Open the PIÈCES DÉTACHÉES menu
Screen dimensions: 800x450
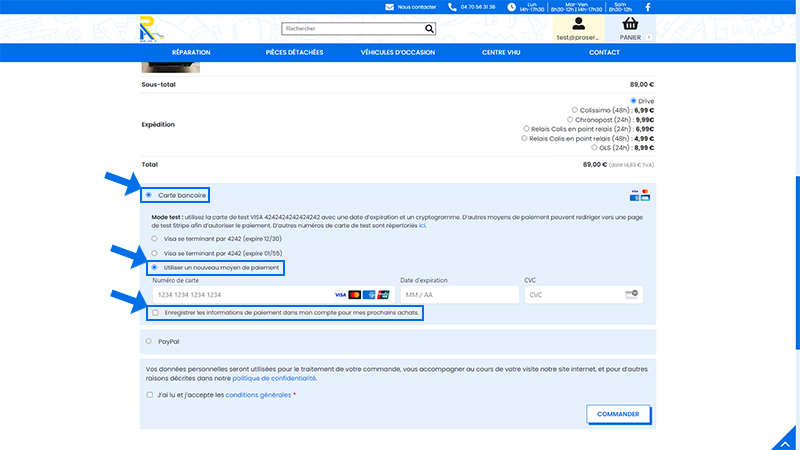(294, 53)
